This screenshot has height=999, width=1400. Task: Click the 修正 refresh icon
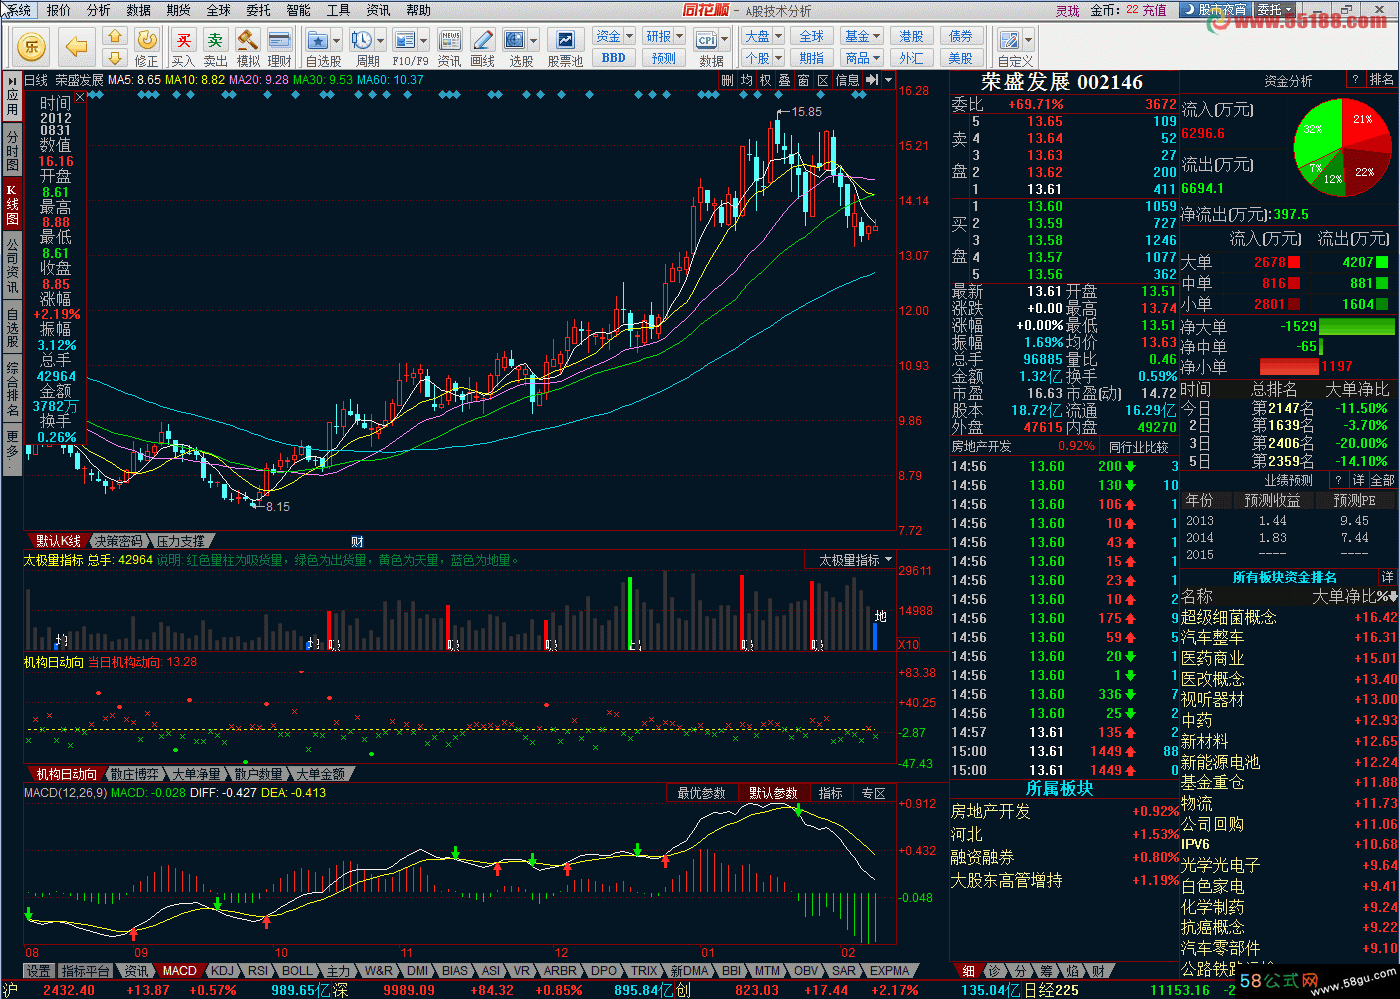(x=147, y=40)
